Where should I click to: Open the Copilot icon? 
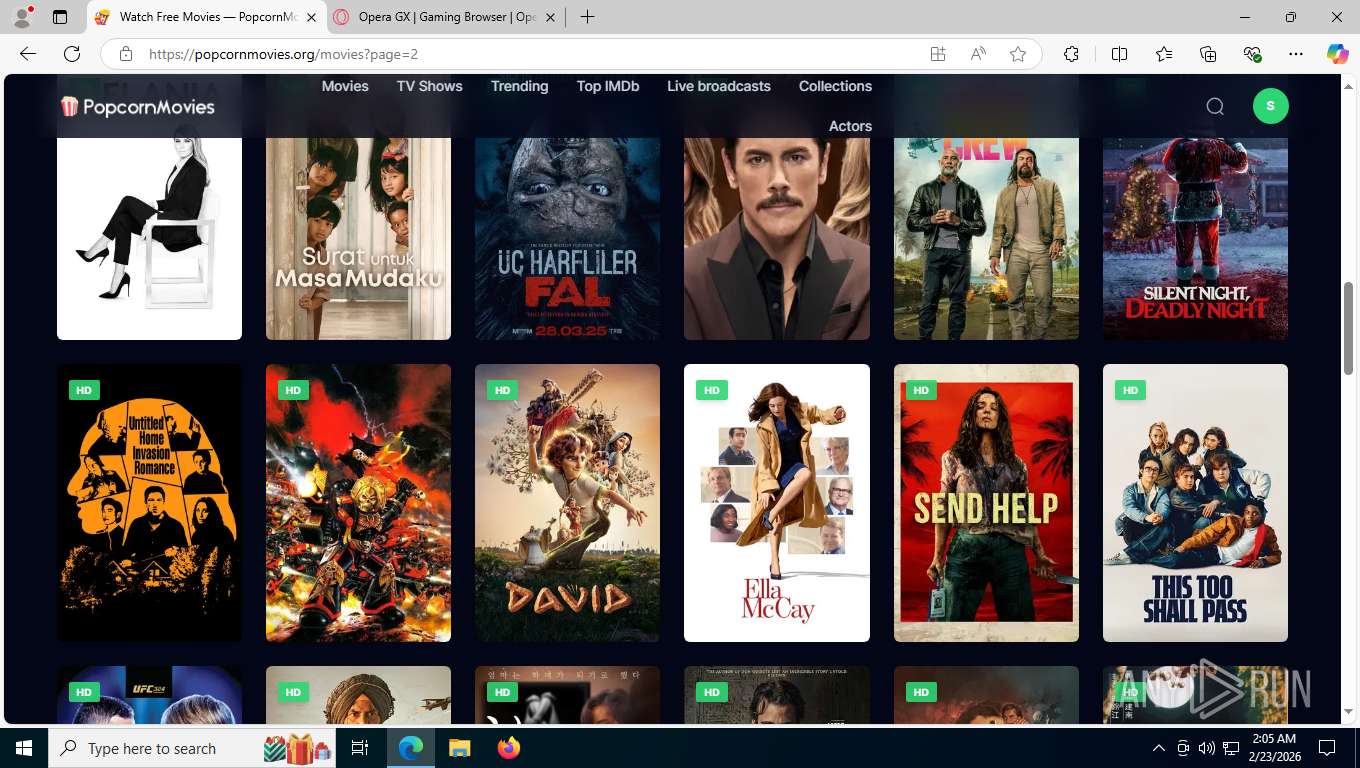tap(1338, 54)
